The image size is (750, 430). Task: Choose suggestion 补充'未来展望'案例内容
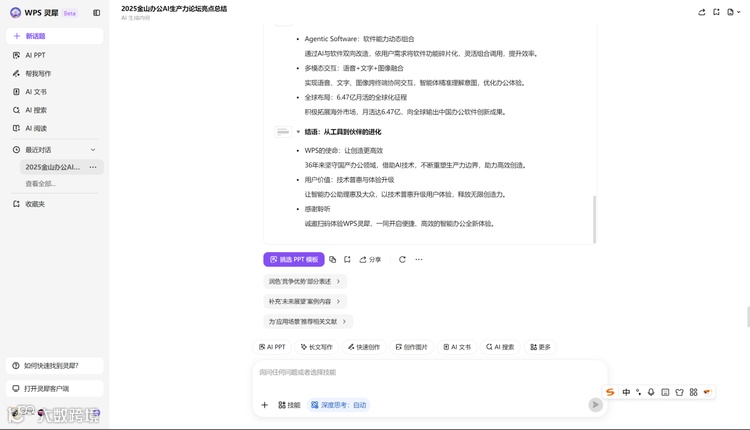(305, 301)
